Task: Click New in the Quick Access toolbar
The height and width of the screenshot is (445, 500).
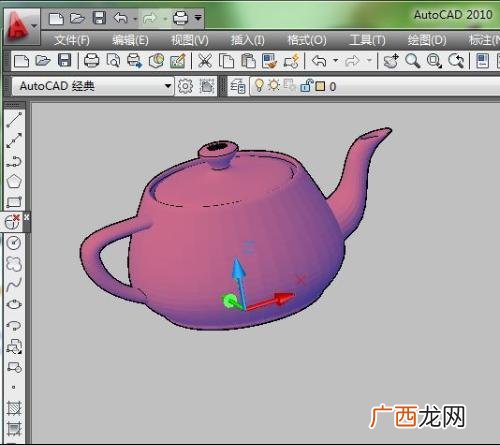Action: pos(56,18)
